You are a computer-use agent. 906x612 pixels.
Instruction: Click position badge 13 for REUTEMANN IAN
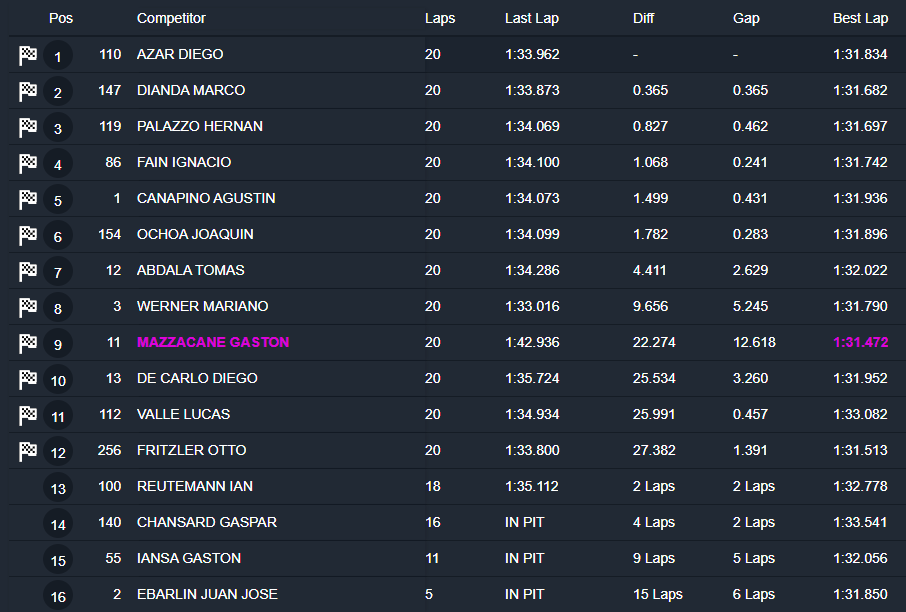coord(58,488)
